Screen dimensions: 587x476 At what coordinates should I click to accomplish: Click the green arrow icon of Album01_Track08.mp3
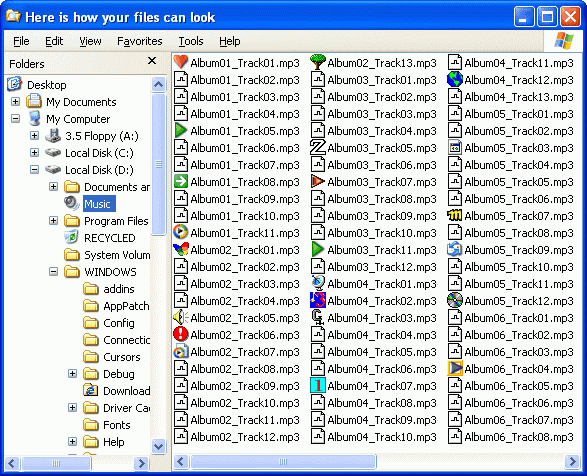click(x=180, y=181)
